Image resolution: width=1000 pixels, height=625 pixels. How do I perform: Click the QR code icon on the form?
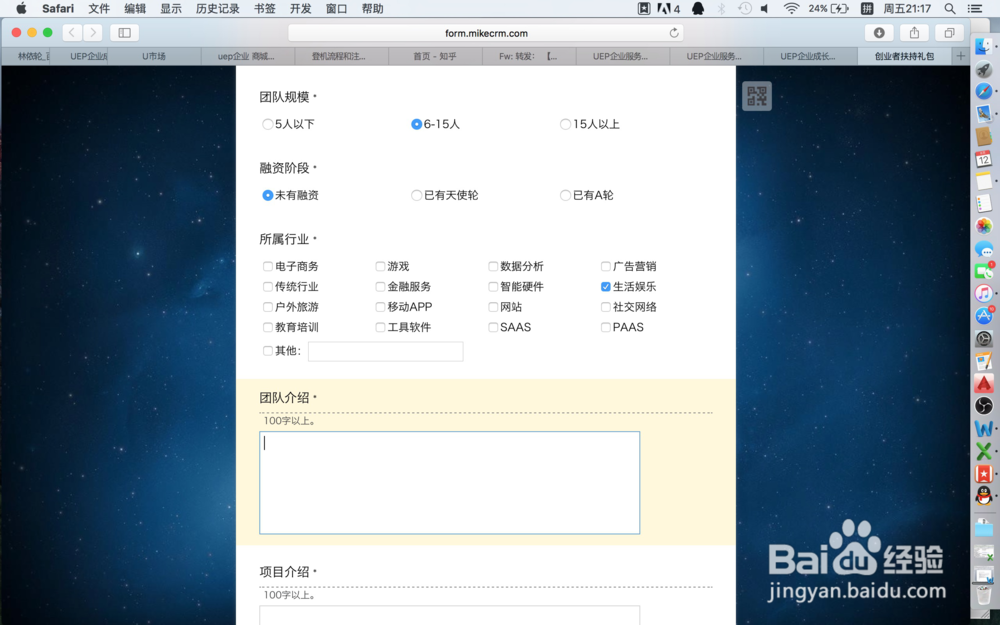[757, 96]
